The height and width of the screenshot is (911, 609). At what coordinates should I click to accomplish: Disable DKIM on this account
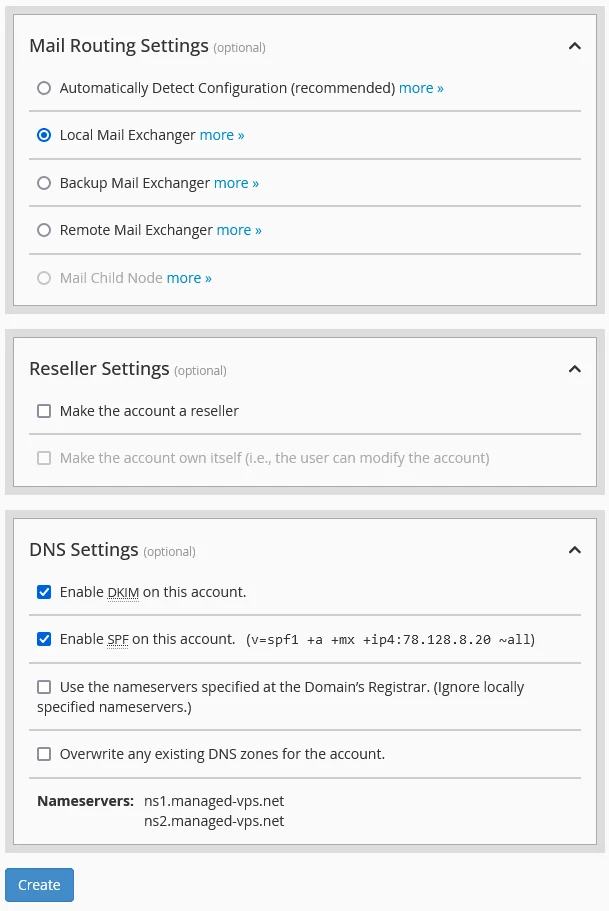[x=44, y=592]
